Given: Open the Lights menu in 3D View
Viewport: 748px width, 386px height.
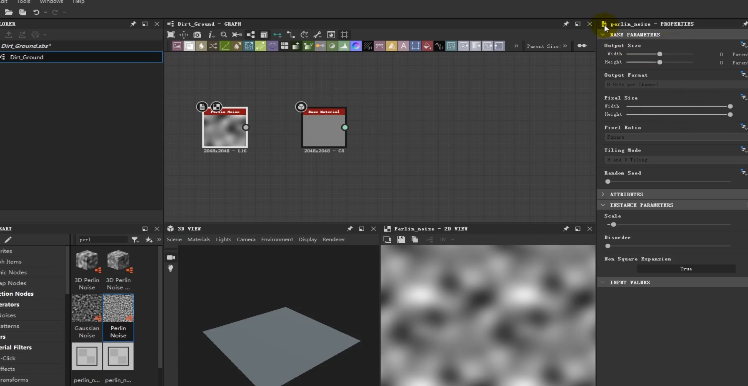Looking at the screenshot, I should pos(224,240).
